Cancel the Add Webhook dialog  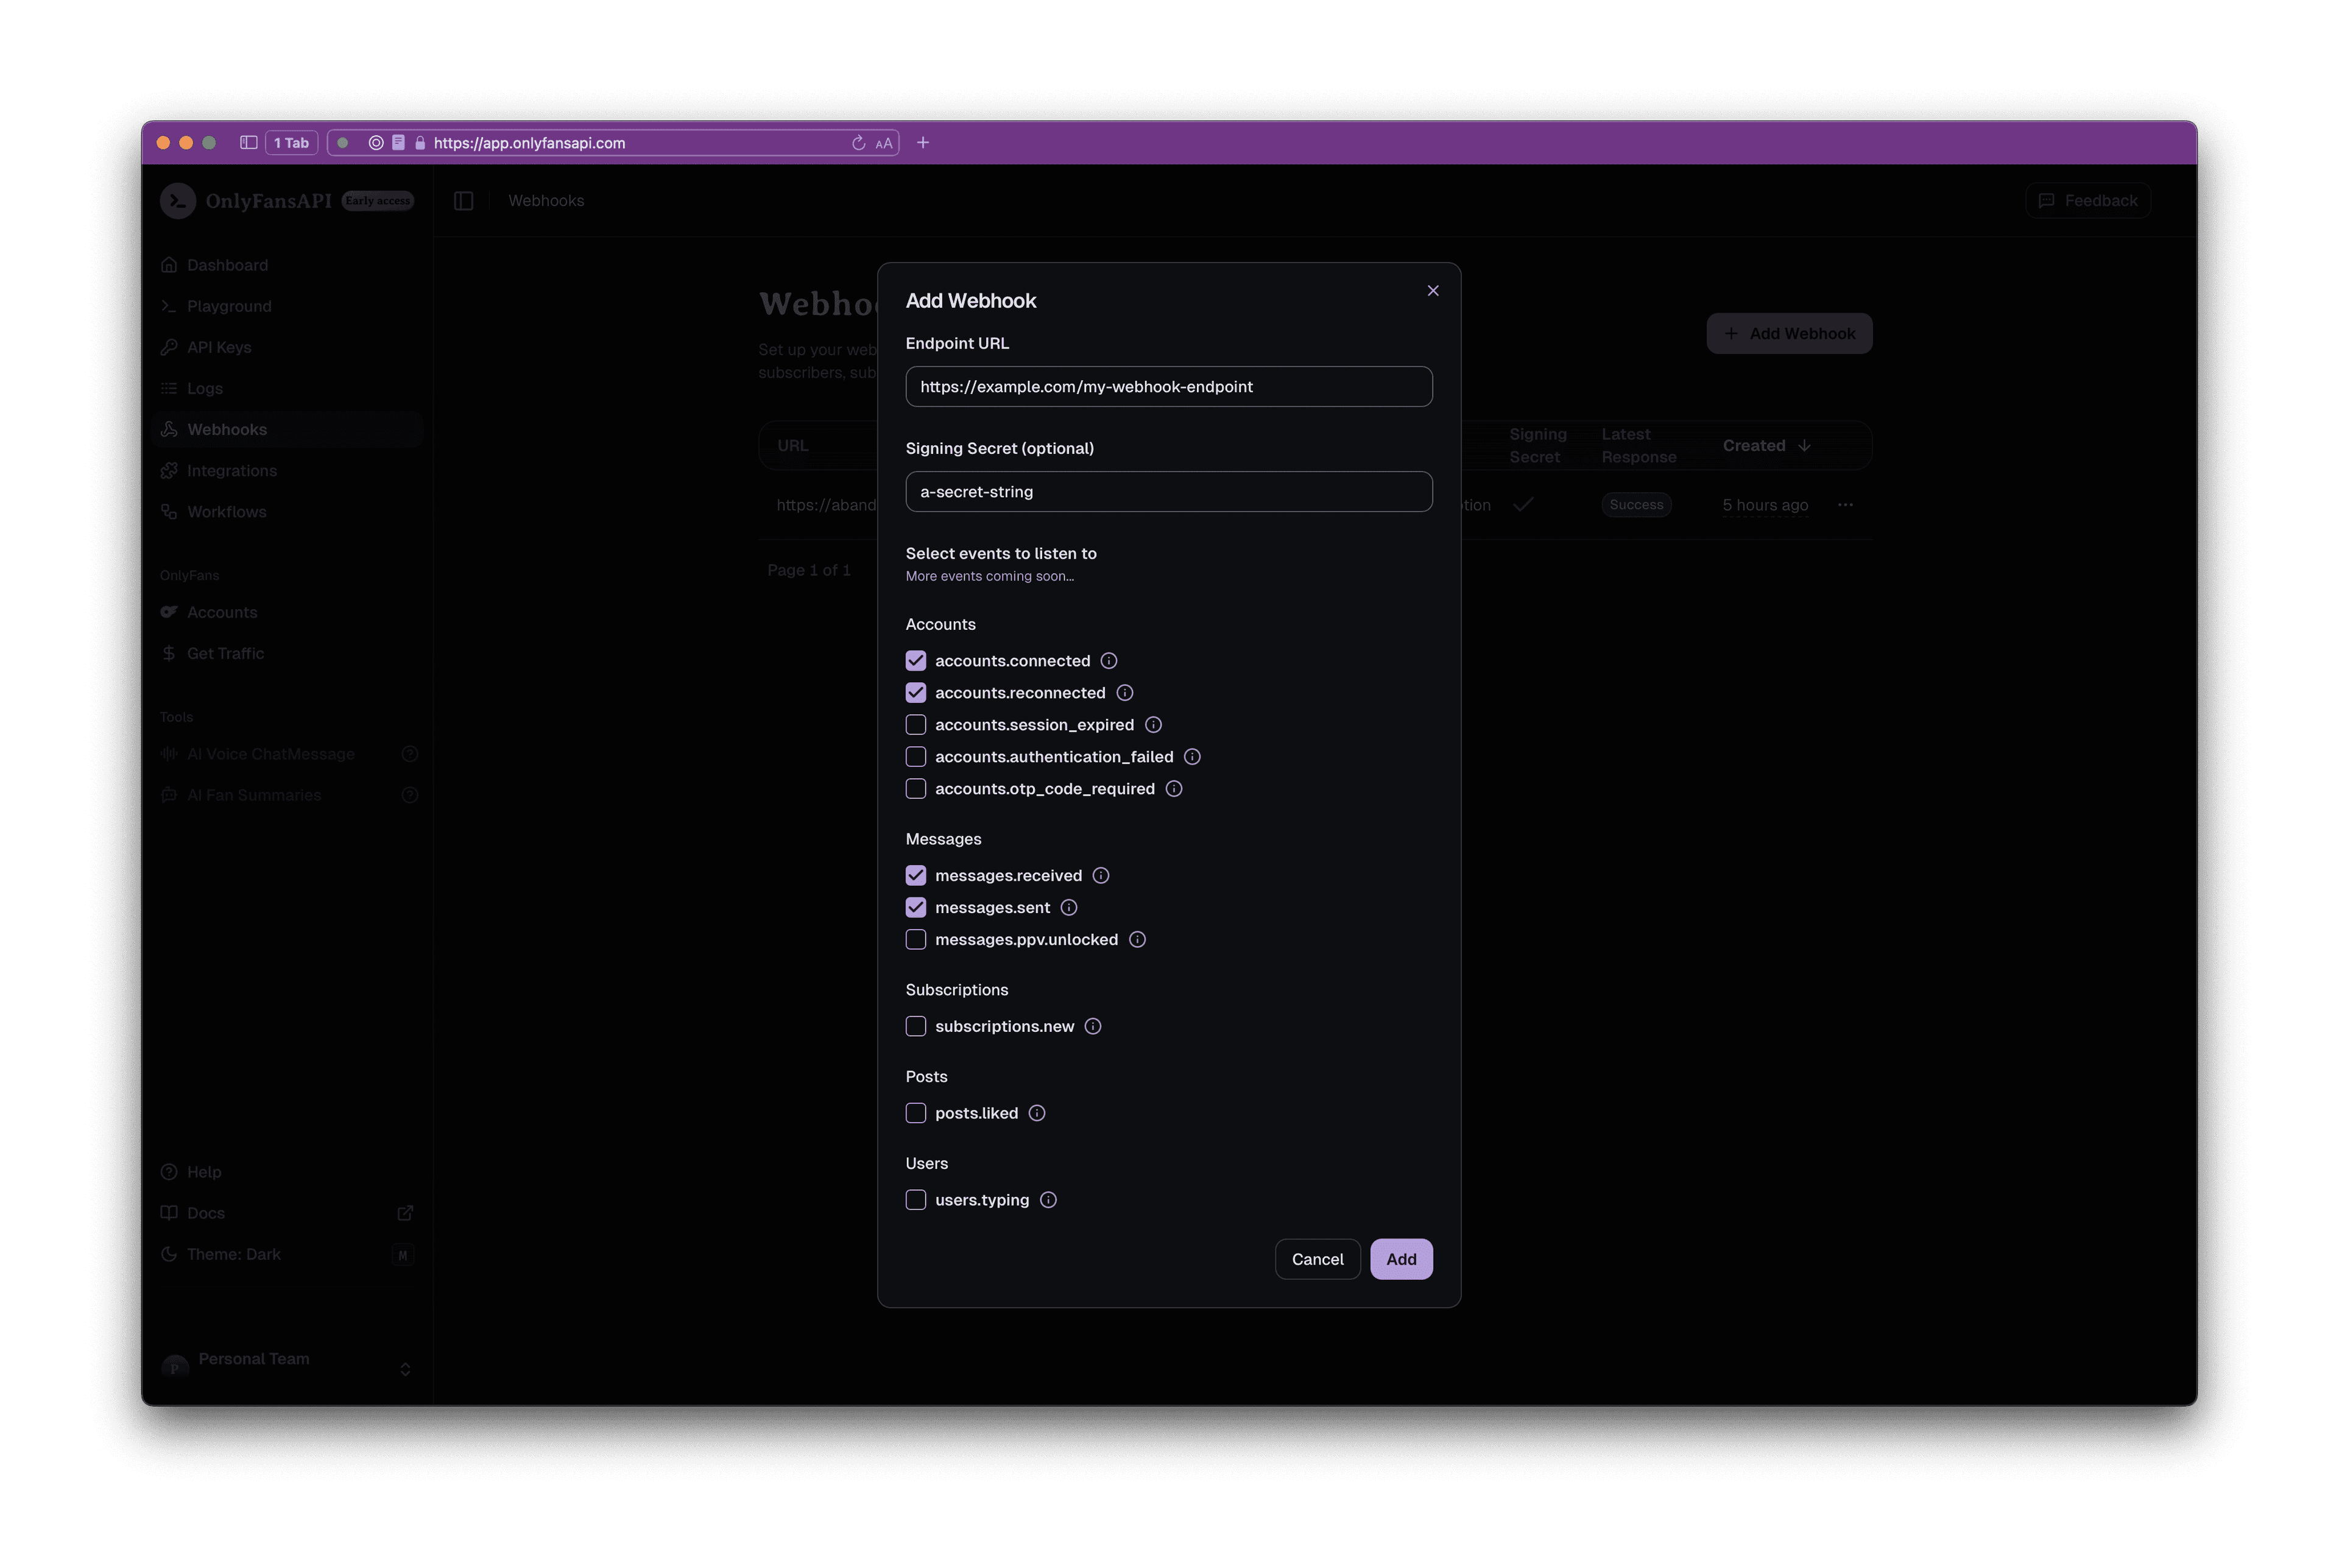pyautogui.click(x=1318, y=1259)
